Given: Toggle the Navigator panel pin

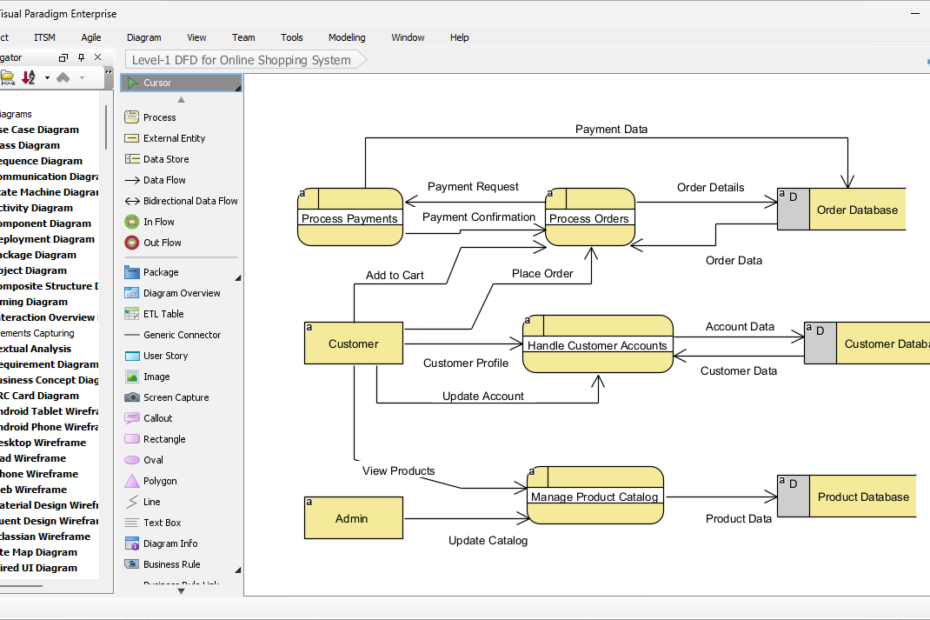Looking at the screenshot, I should pyautogui.click(x=81, y=58).
